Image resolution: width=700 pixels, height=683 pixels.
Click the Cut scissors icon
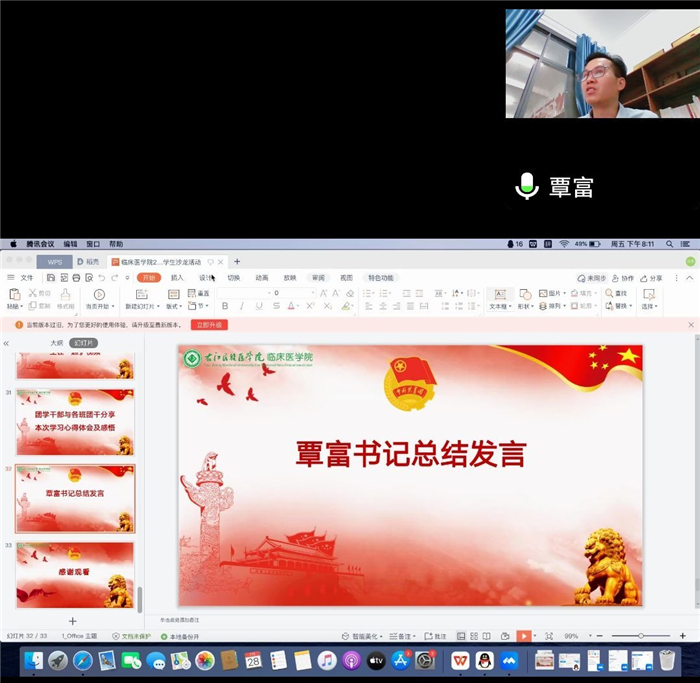tap(33, 293)
